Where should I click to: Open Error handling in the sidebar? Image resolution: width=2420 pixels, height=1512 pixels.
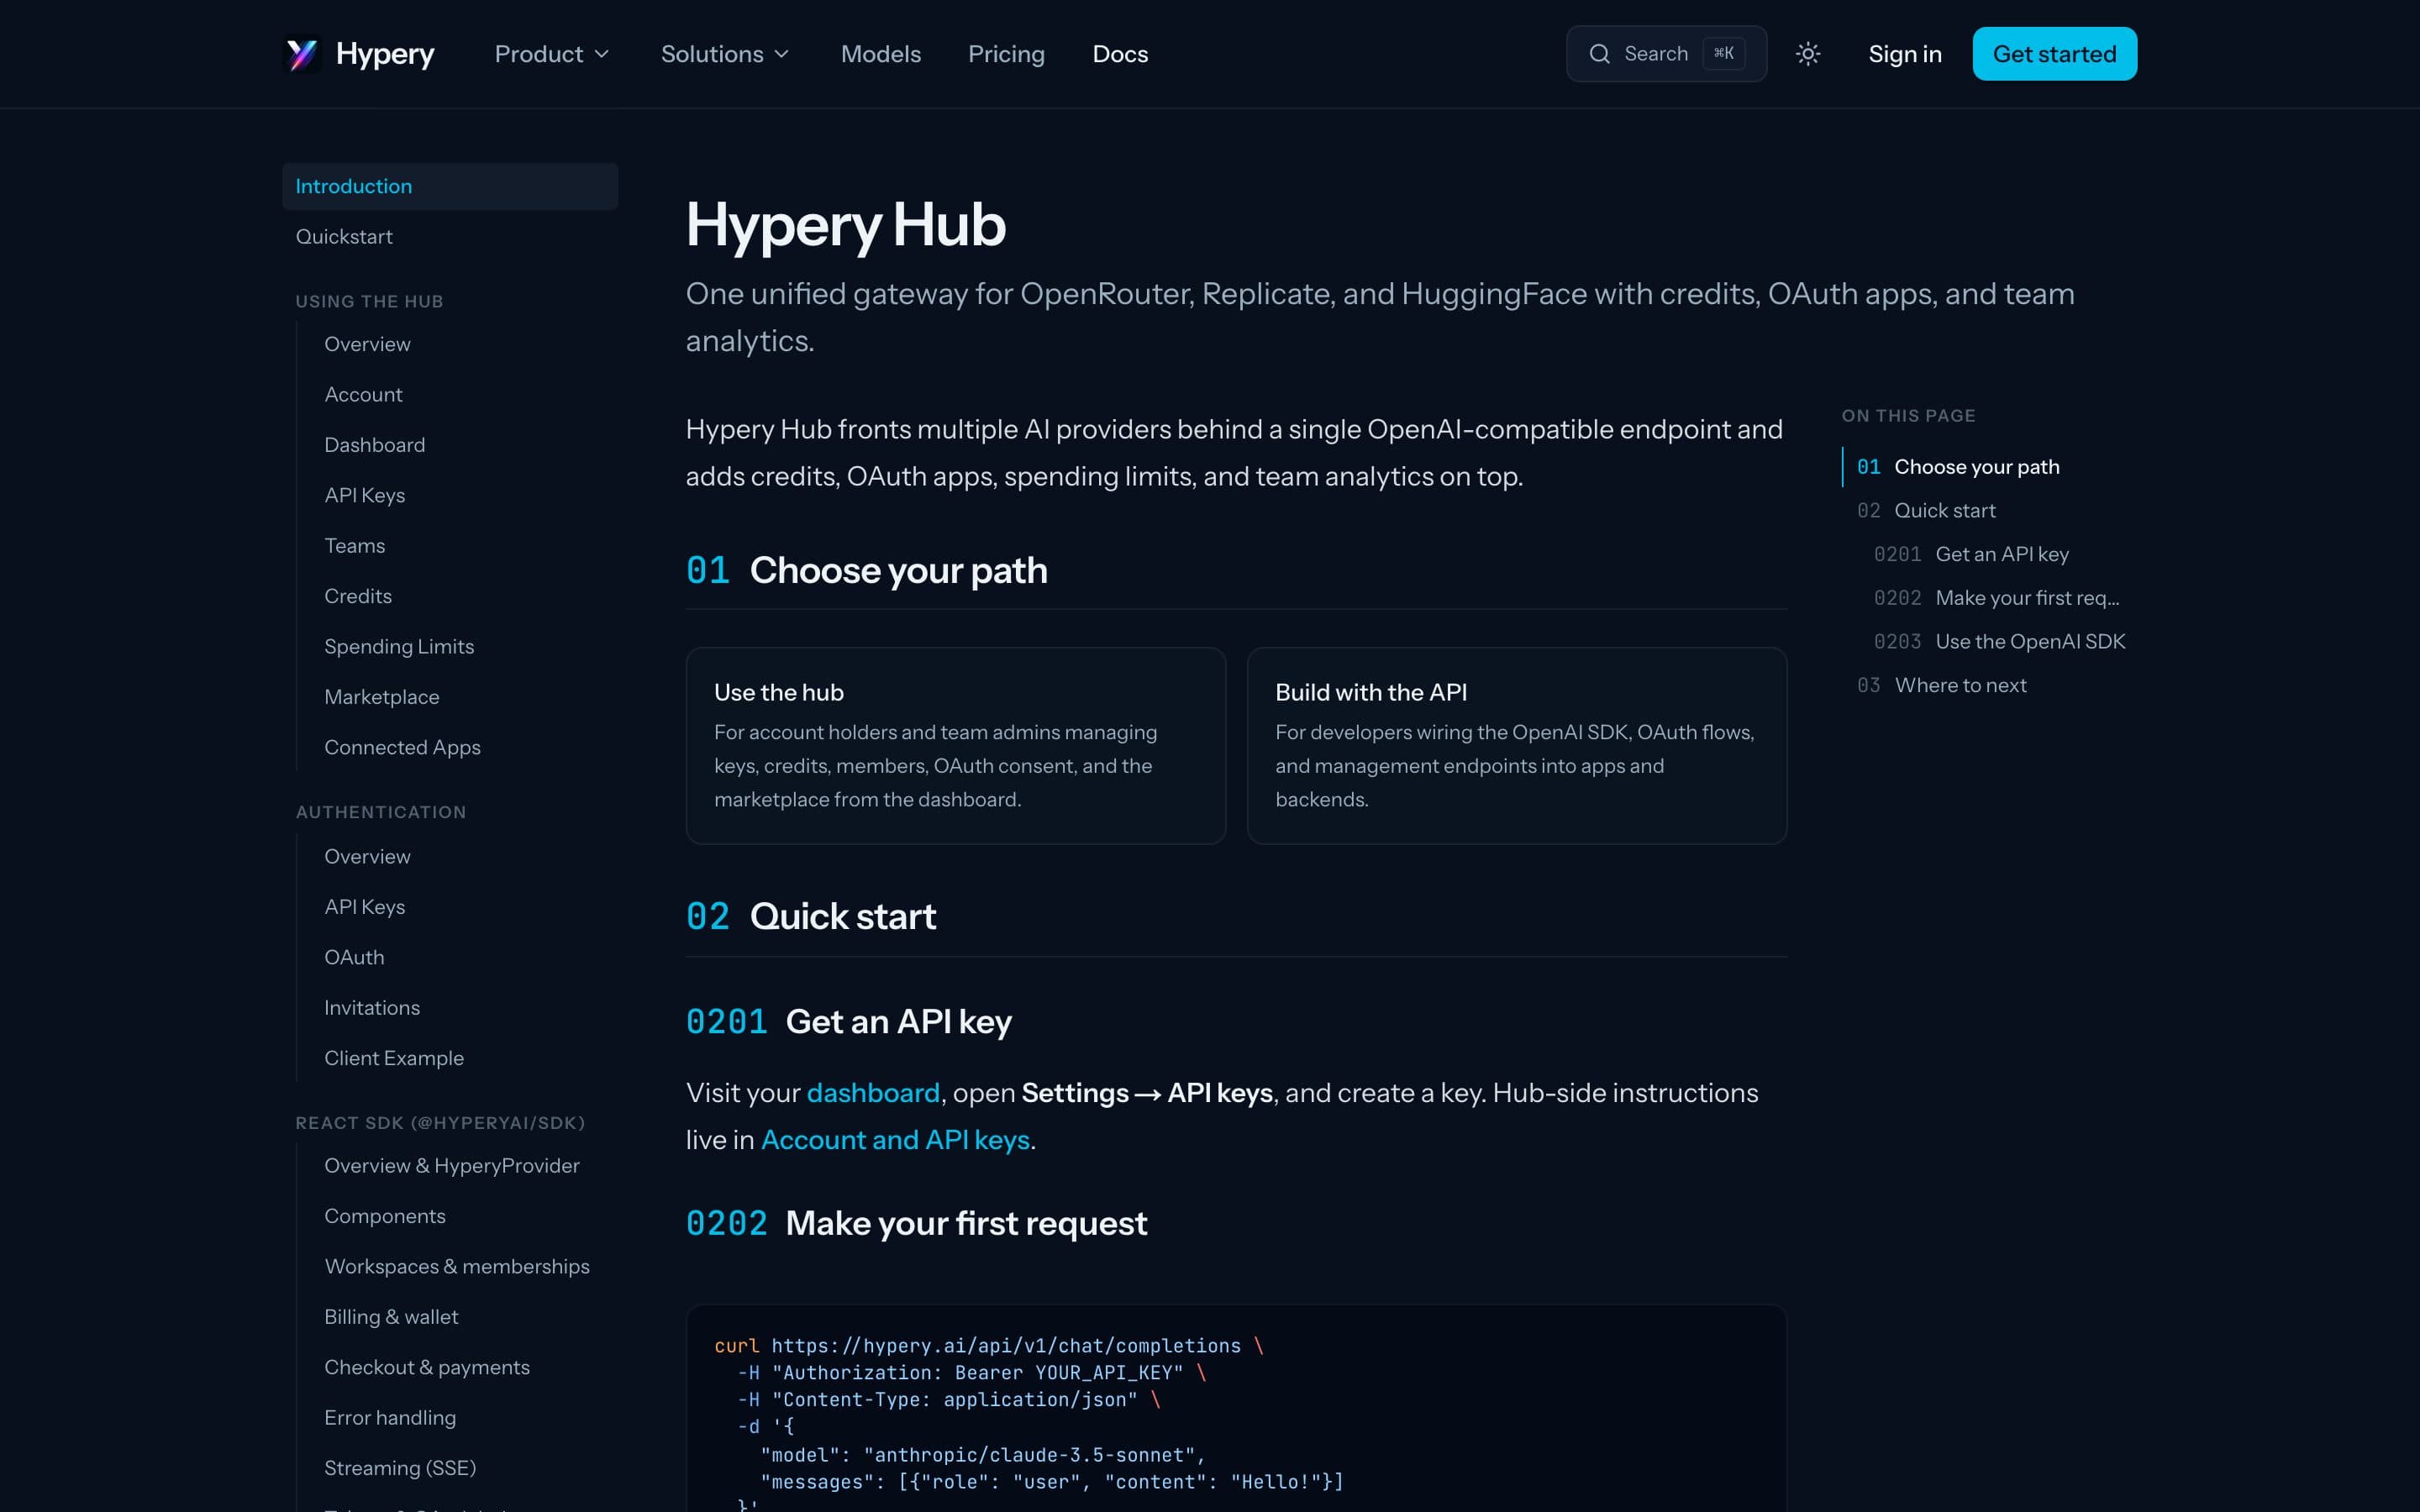pyautogui.click(x=390, y=1418)
